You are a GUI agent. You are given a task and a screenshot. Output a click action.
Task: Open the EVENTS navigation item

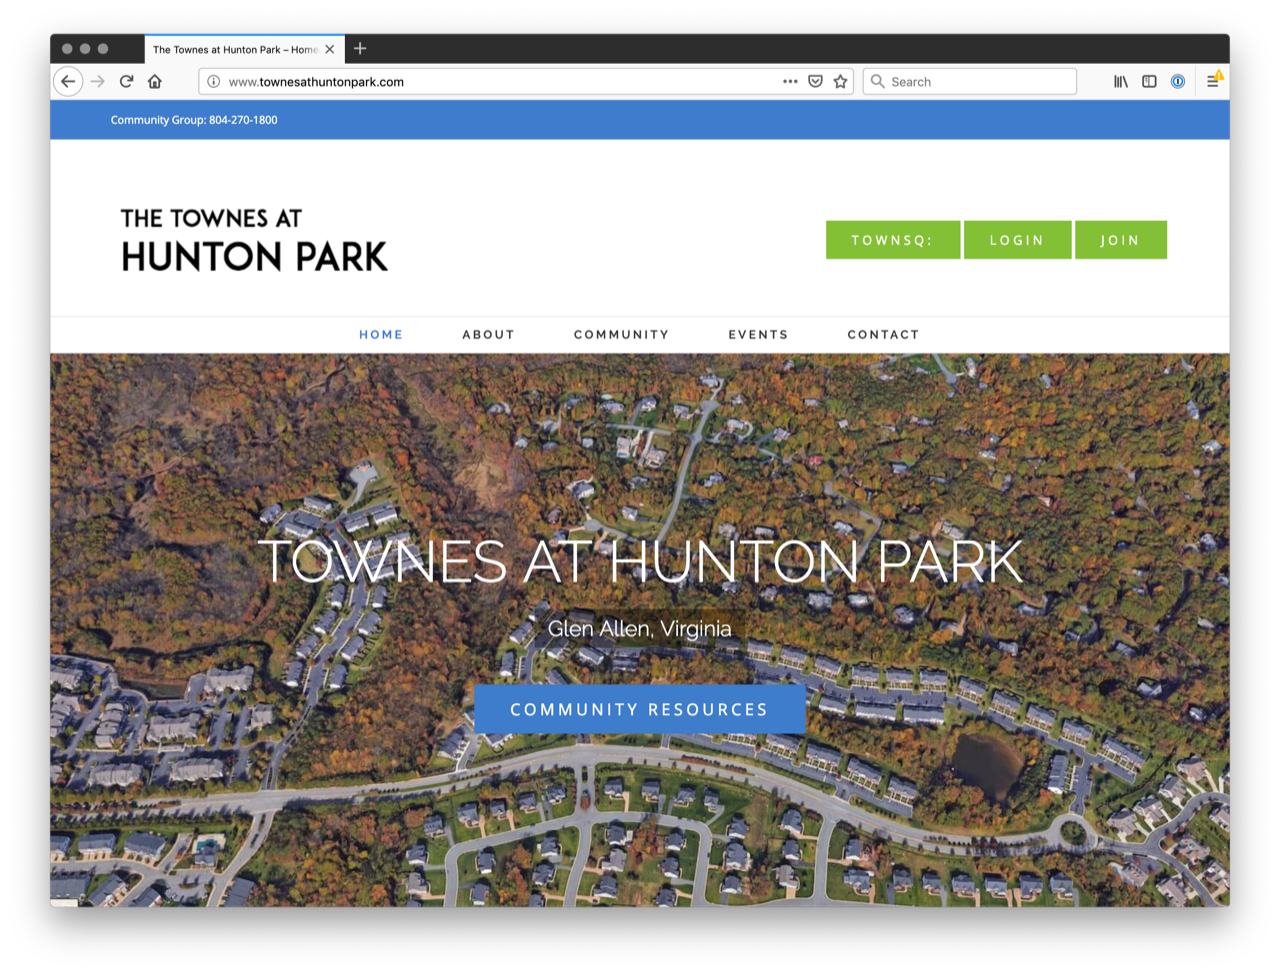[758, 335]
